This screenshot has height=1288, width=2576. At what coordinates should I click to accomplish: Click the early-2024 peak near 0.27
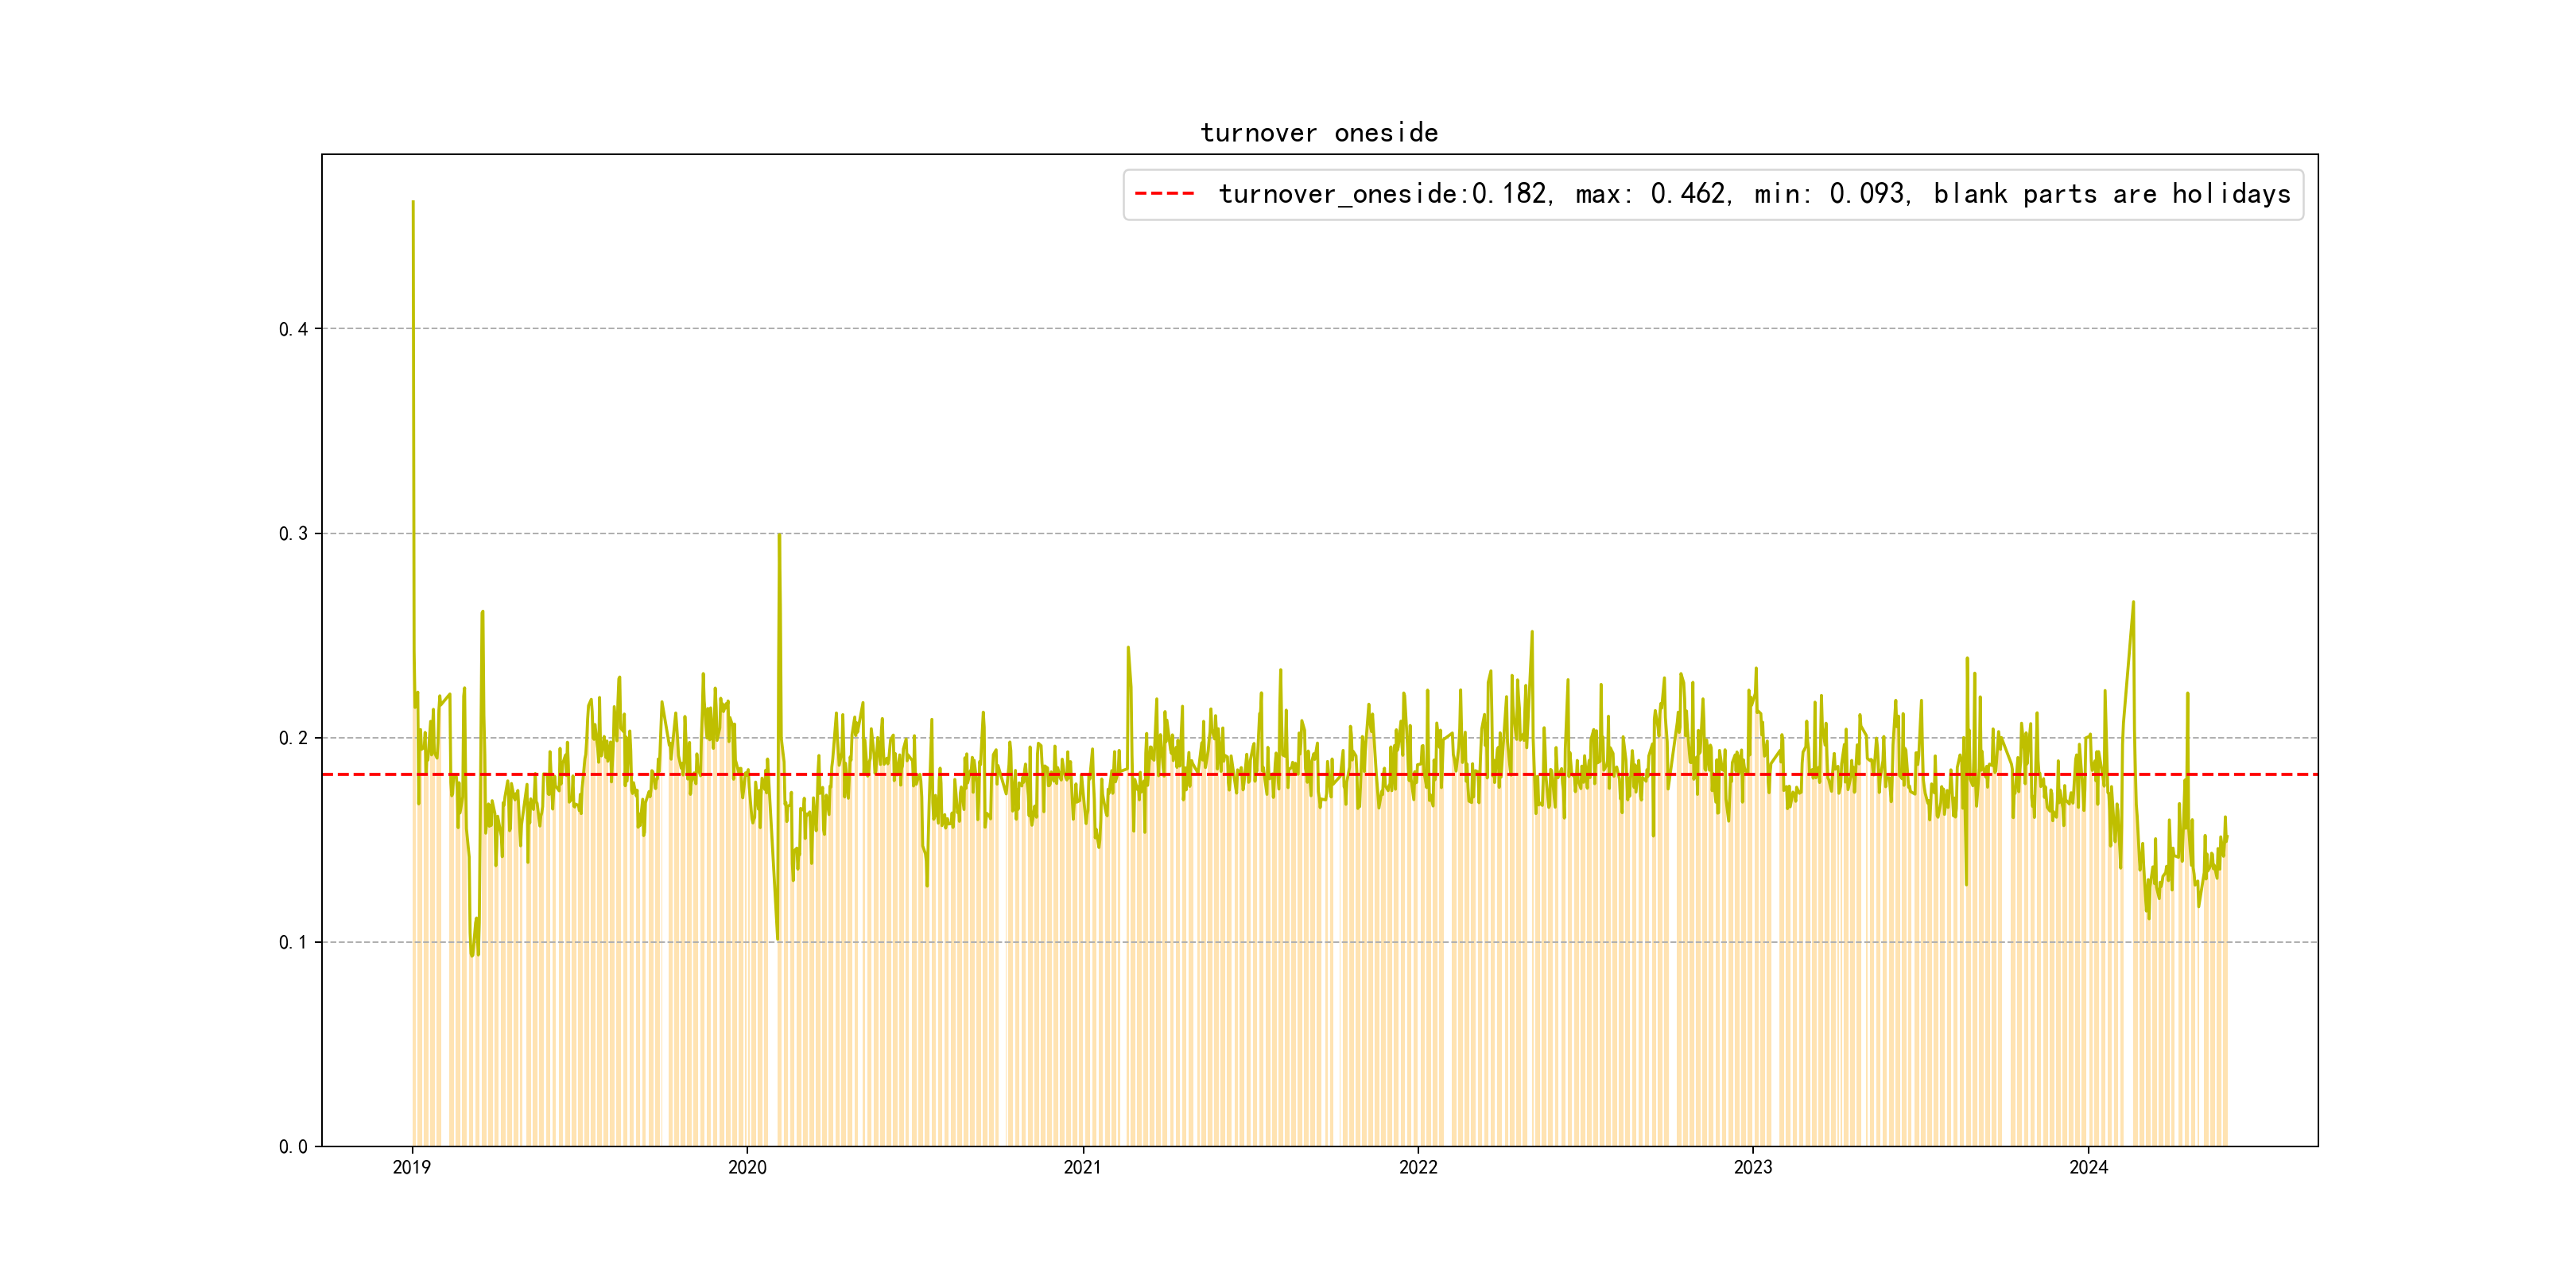tap(2133, 603)
